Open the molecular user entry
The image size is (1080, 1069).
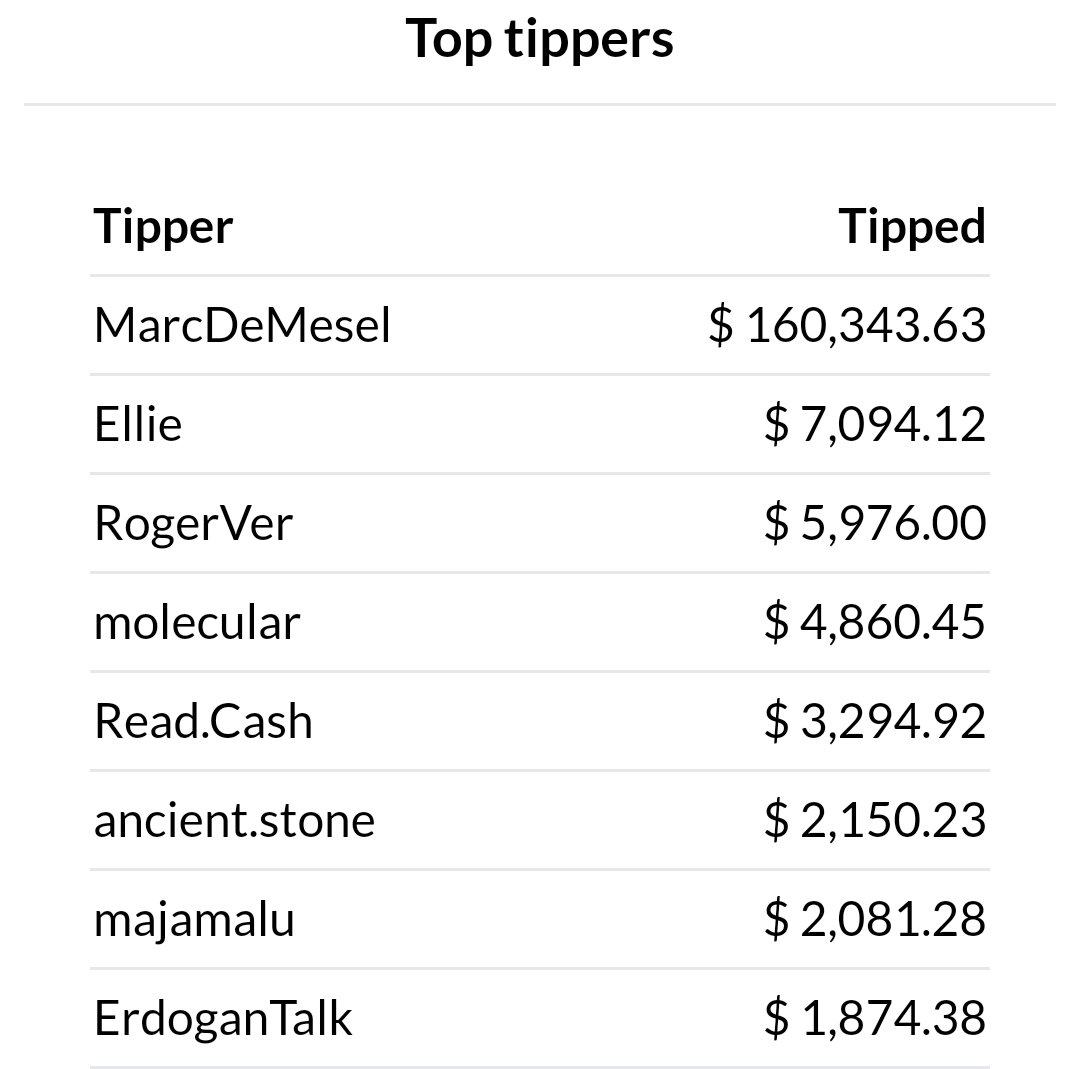(197, 623)
